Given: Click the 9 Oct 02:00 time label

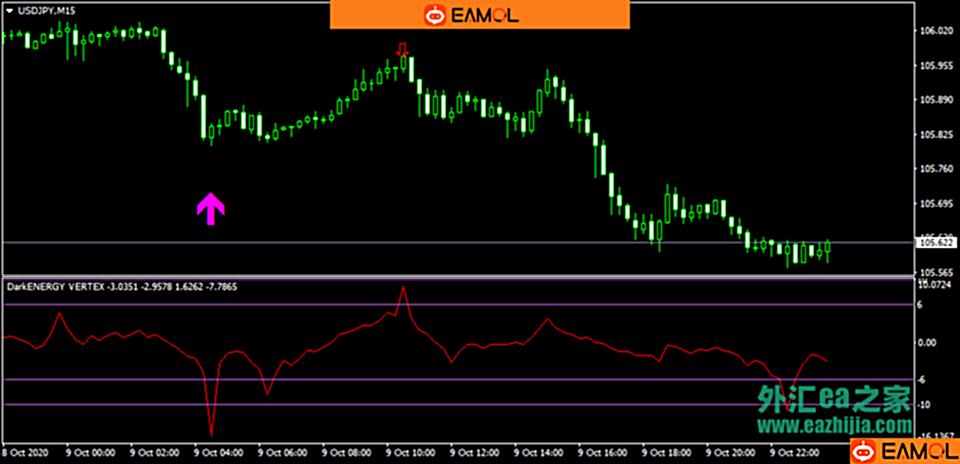Looking at the screenshot, I should click(x=155, y=454).
